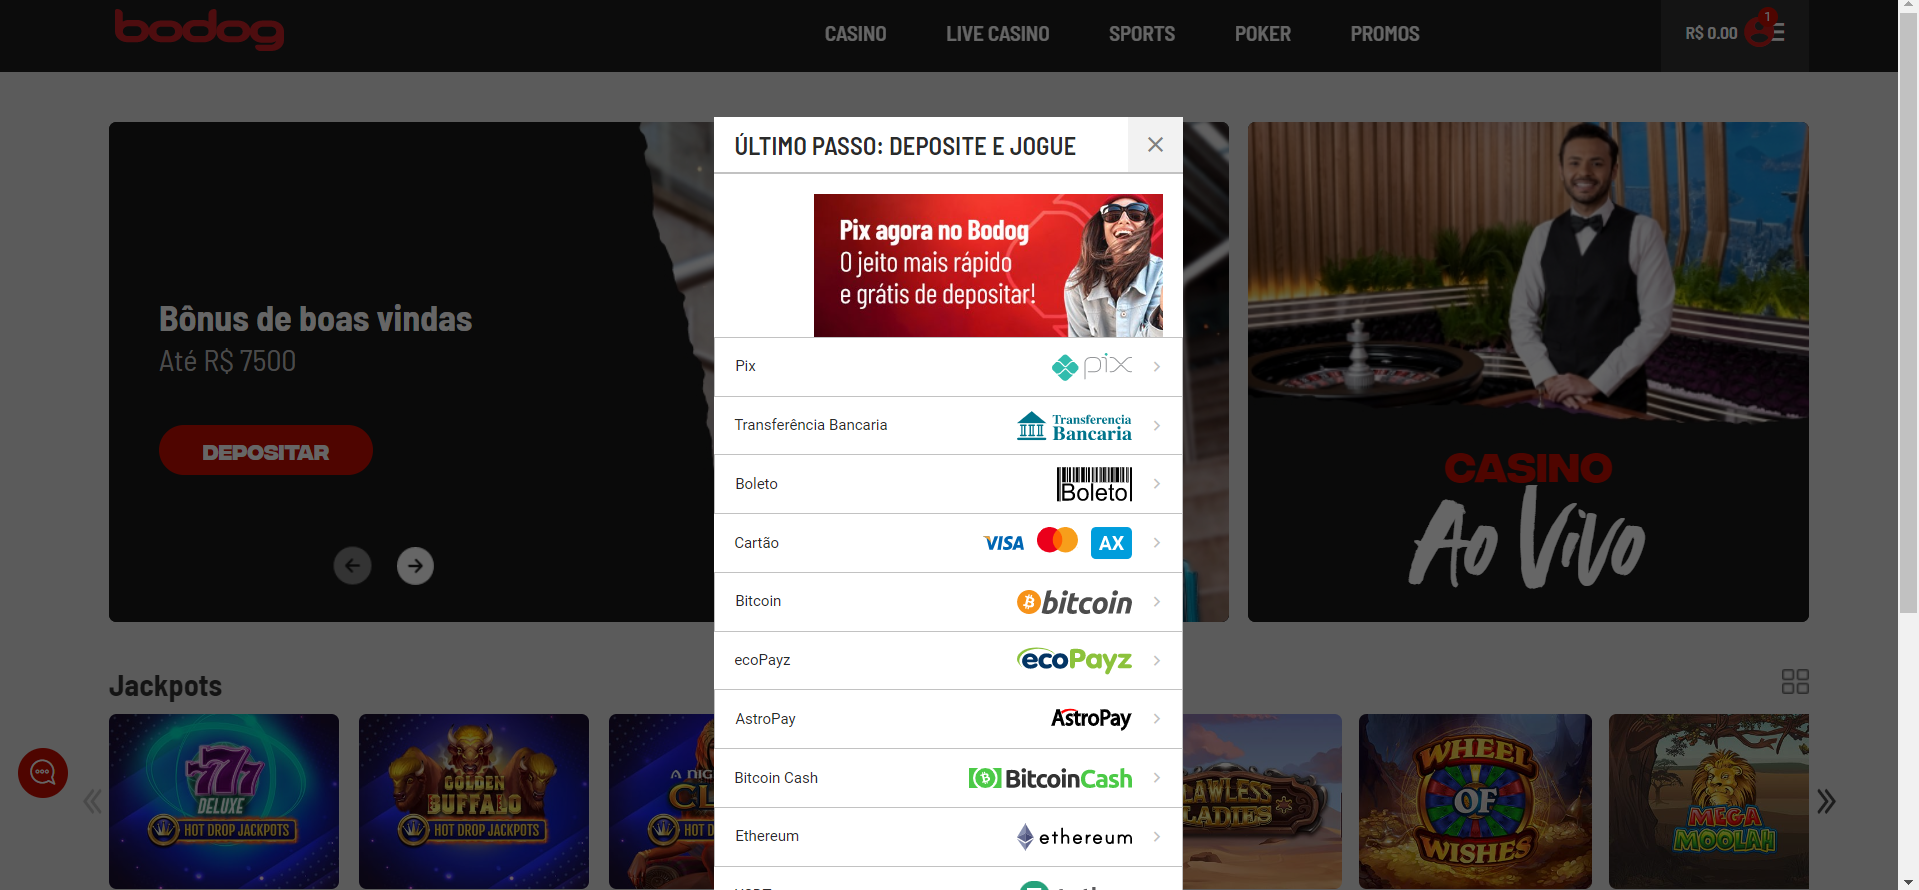This screenshot has width=1919, height=890.
Task: Open the Sports menu
Action: [1141, 34]
